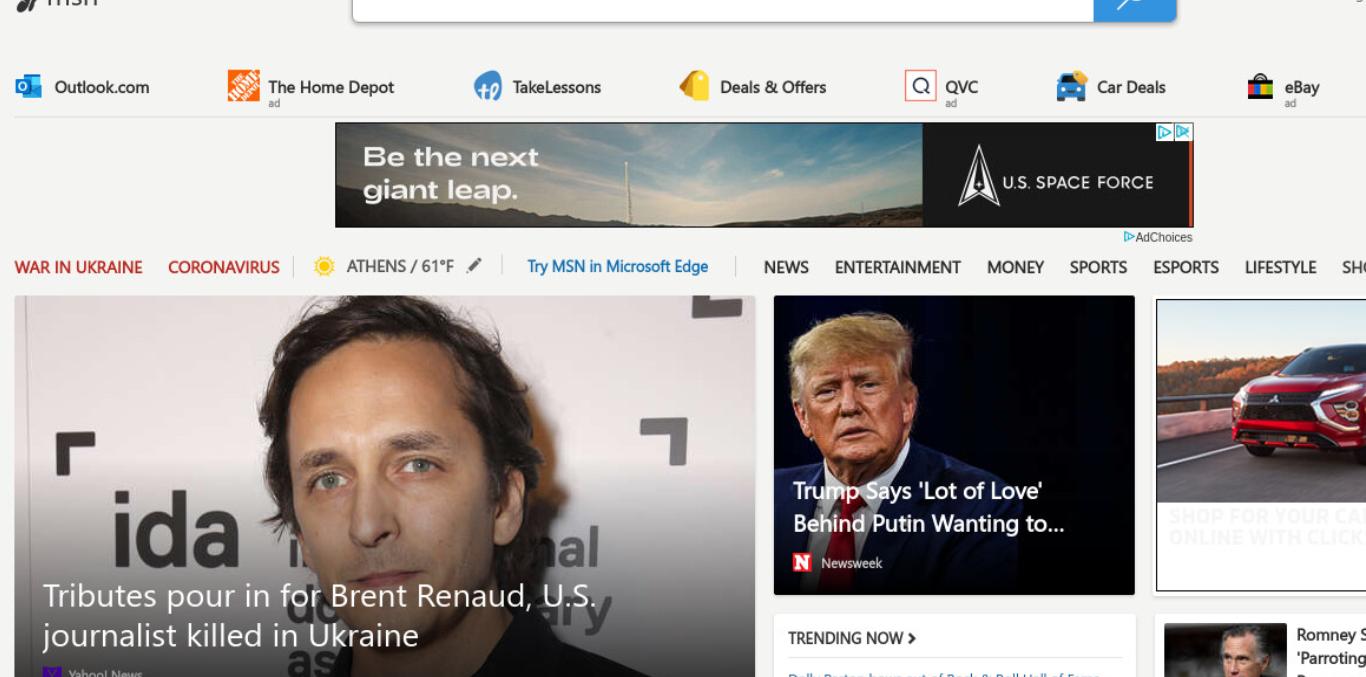Screen dimensions: 1366x677
Task: Click The Home Depot logo icon
Action: tap(243, 86)
